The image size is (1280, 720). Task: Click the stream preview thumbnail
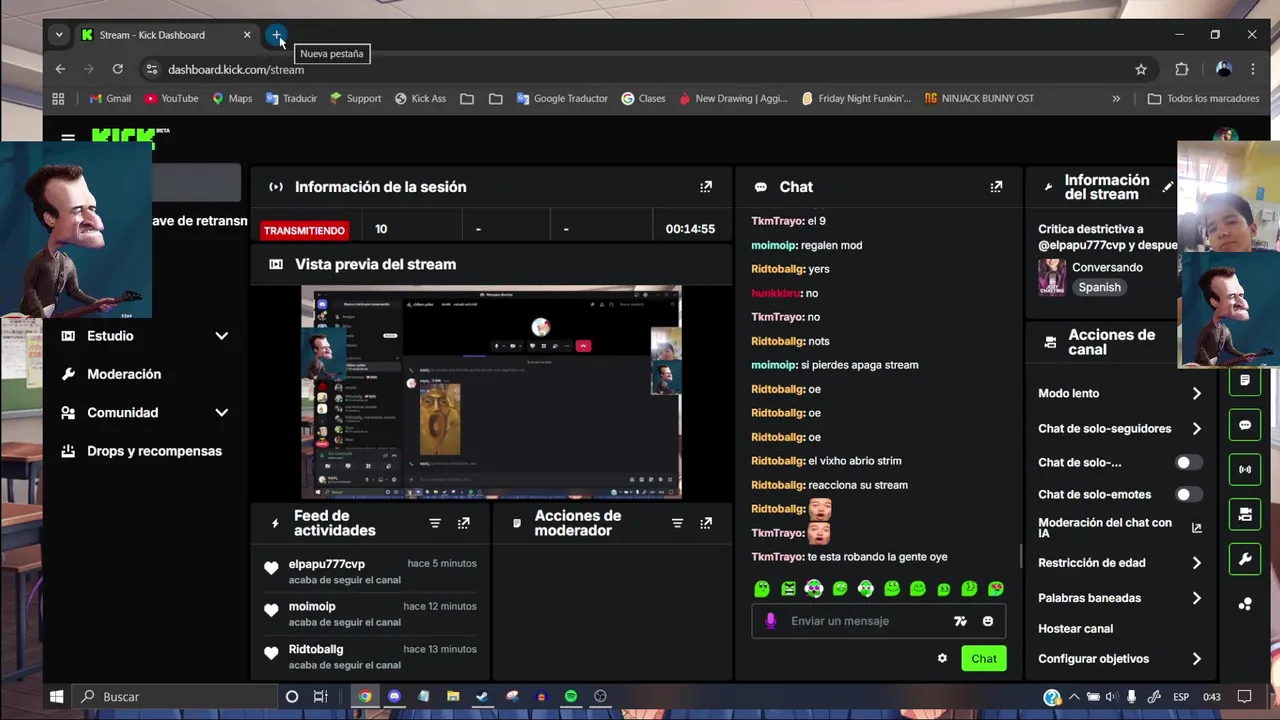491,392
